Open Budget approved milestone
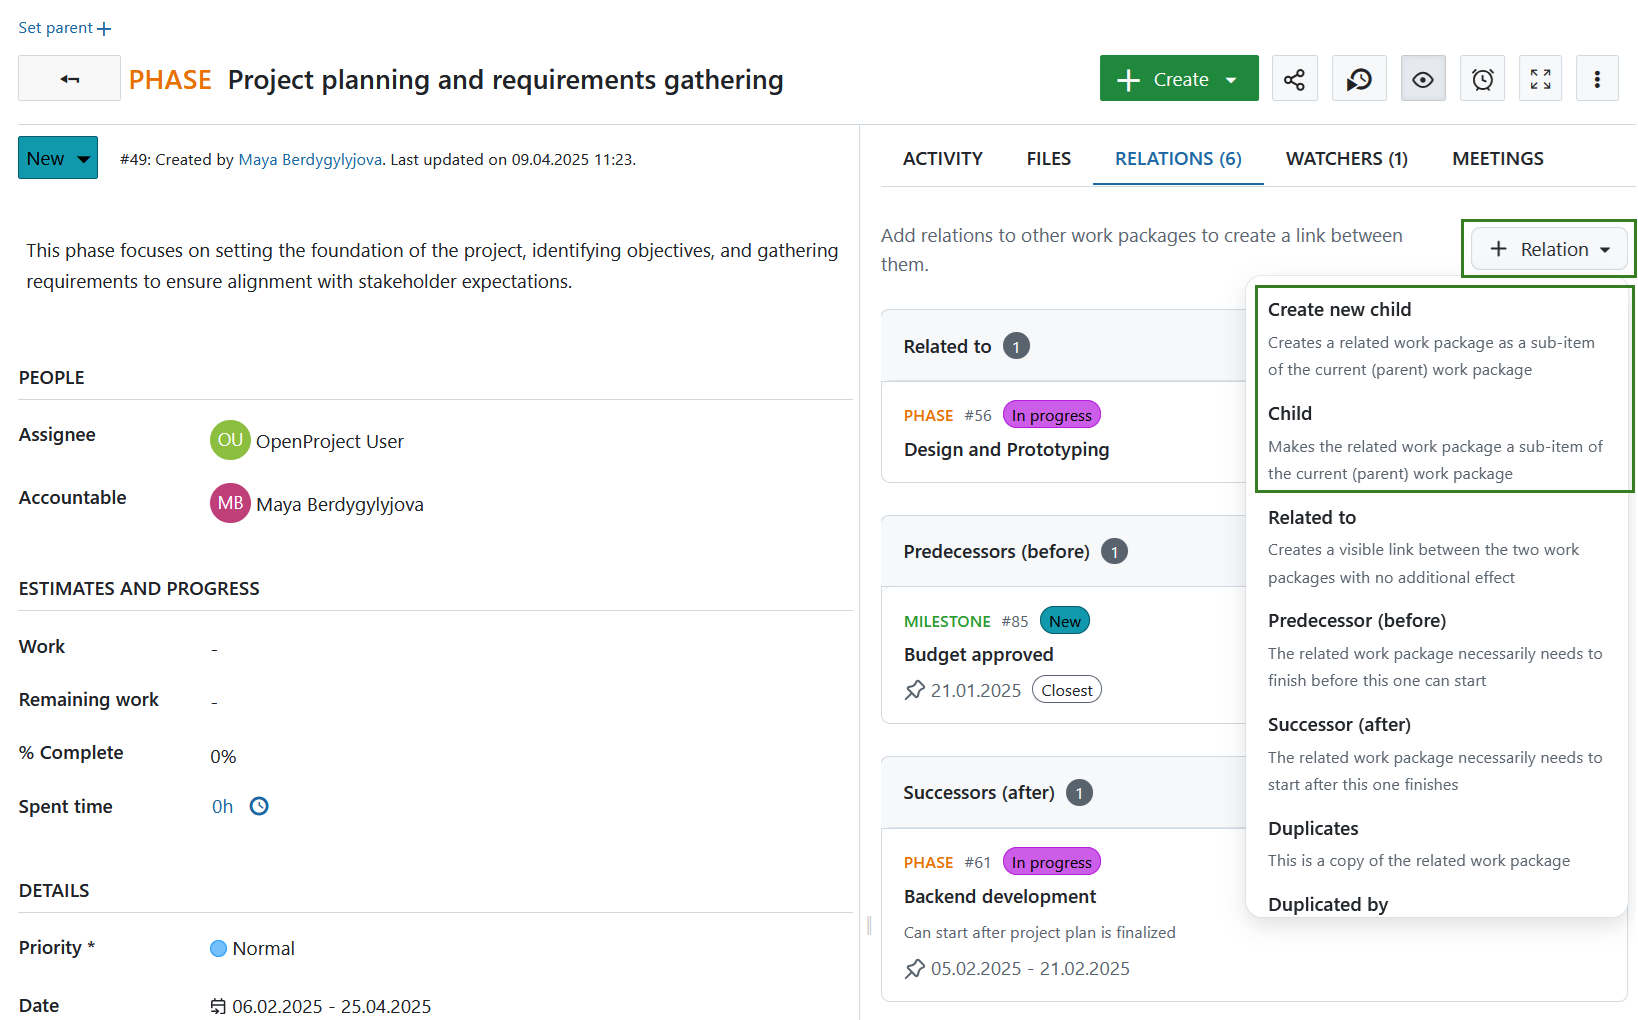 [978, 654]
